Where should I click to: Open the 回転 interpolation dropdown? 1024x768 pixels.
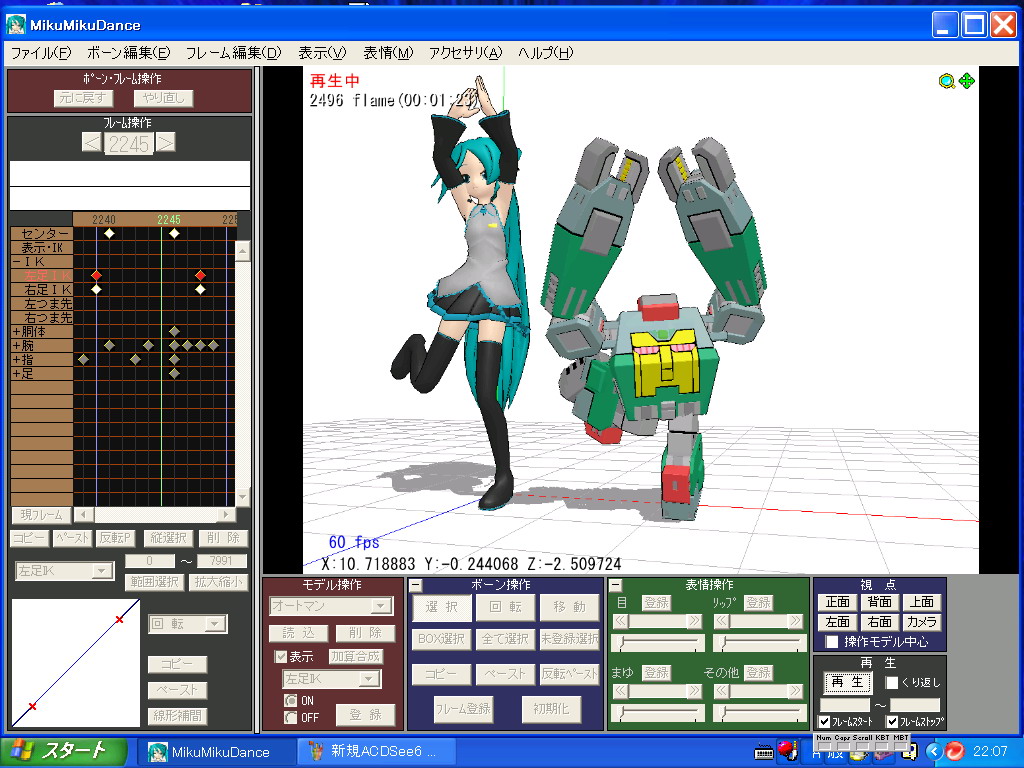pos(214,624)
